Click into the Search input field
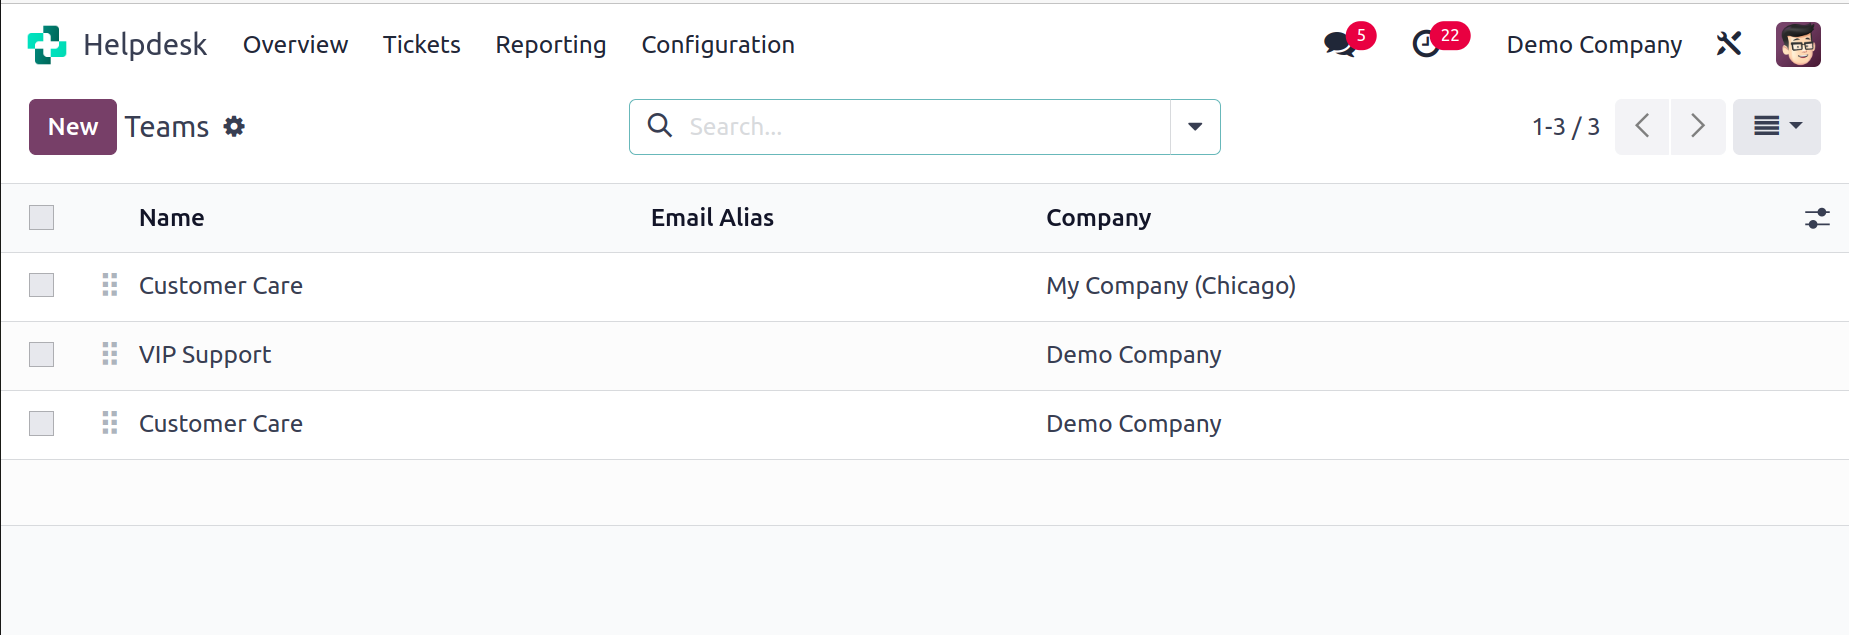The image size is (1849, 635). (925, 127)
